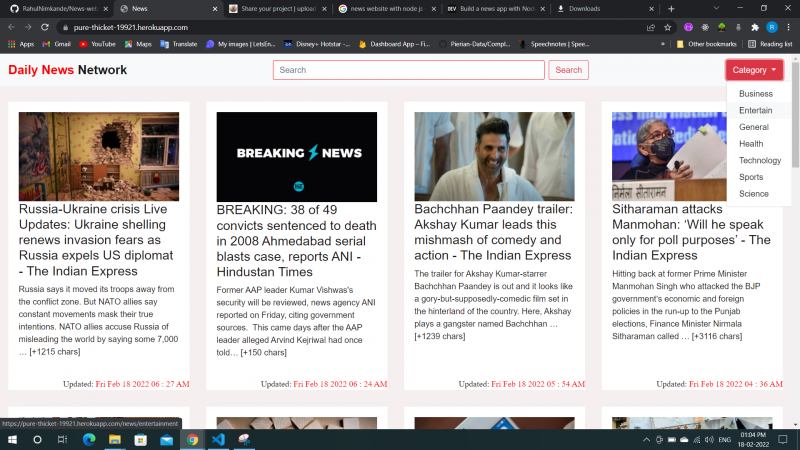
Task: Select Science from the Category menu
Action: click(754, 194)
